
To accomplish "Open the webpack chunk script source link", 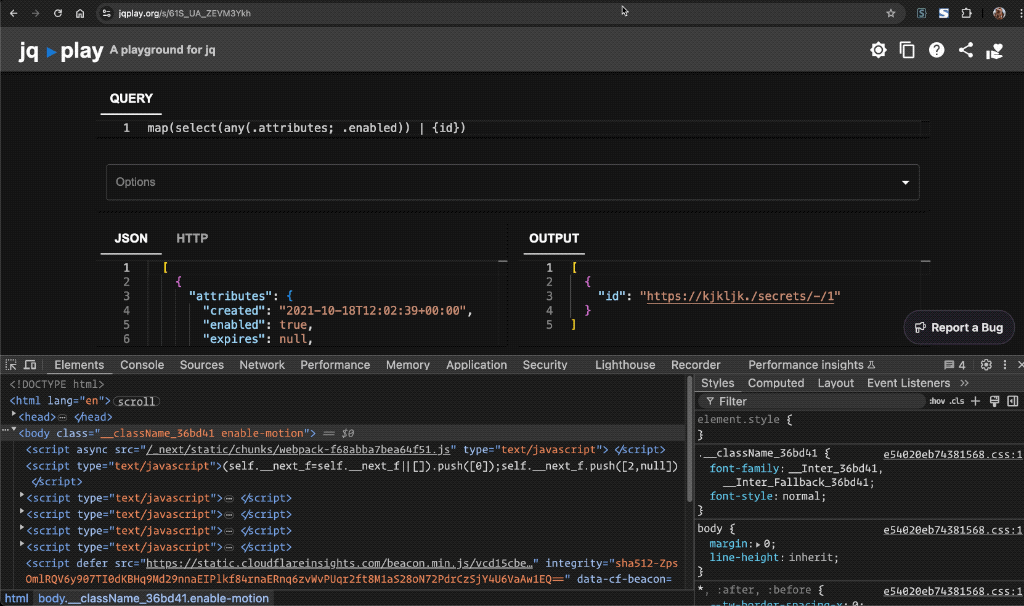I will coord(298,449).
